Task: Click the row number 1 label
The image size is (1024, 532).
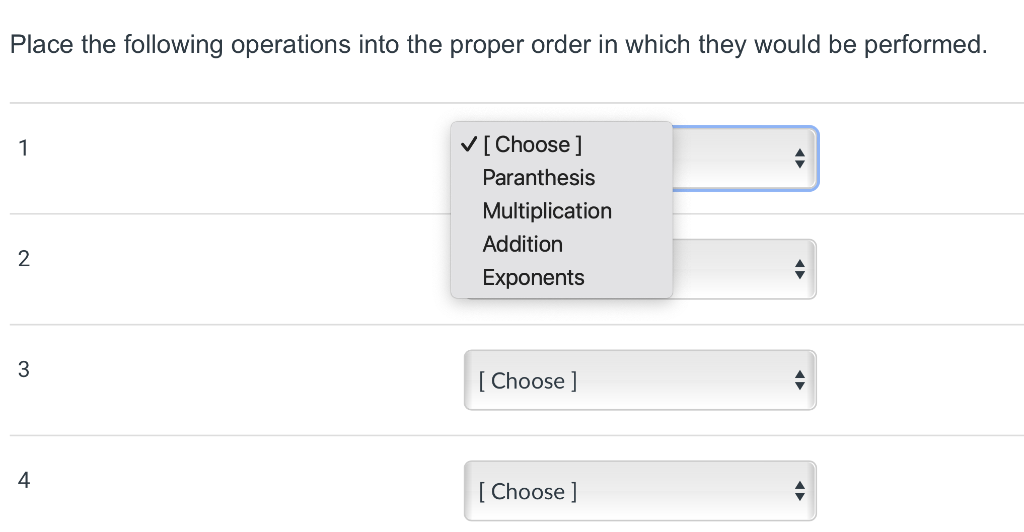Action: point(23,149)
